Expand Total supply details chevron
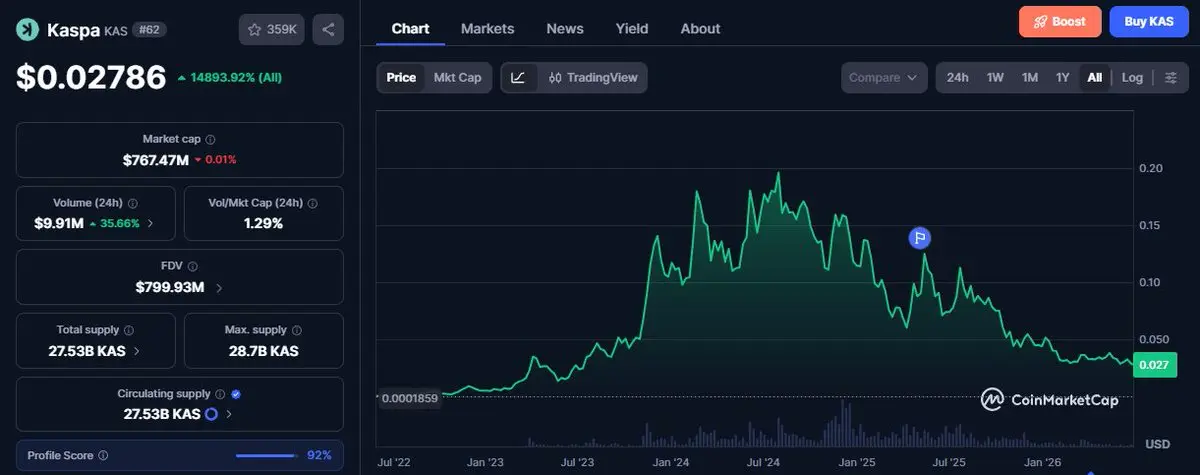1200x475 pixels. (x=137, y=351)
